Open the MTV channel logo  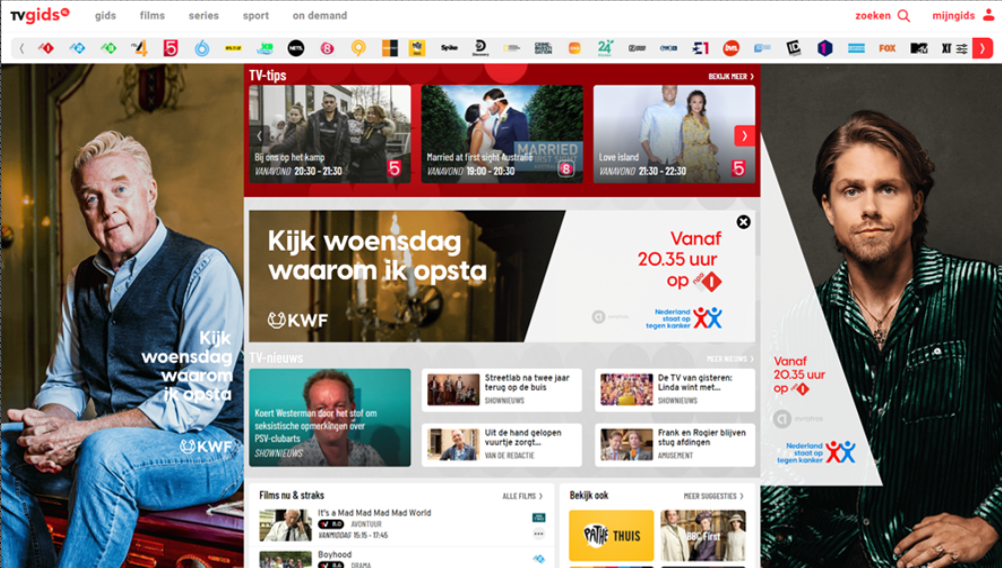[x=919, y=48]
